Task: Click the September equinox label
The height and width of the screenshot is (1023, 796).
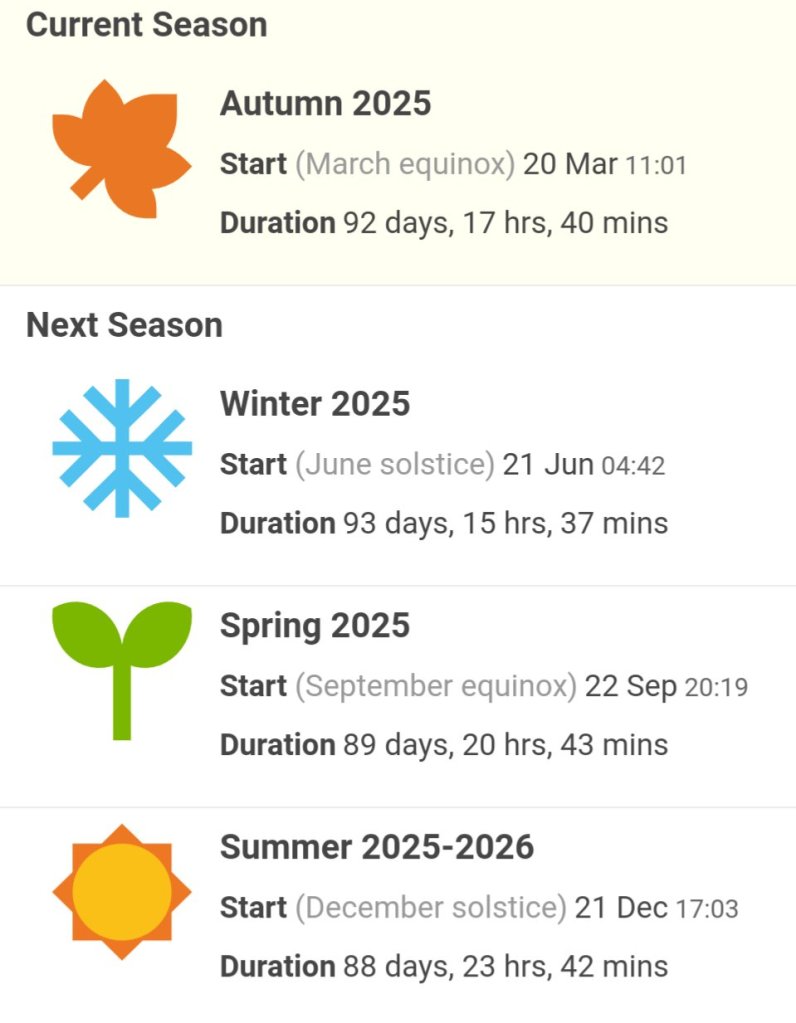Action: point(436,686)
